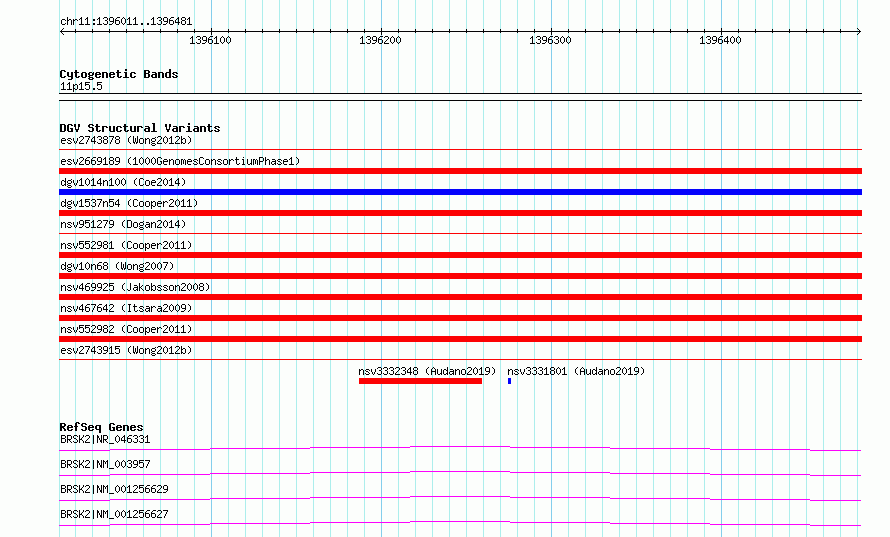
Task: Click the red dgv1537n54 variant bar
Action: pos(460,213)
